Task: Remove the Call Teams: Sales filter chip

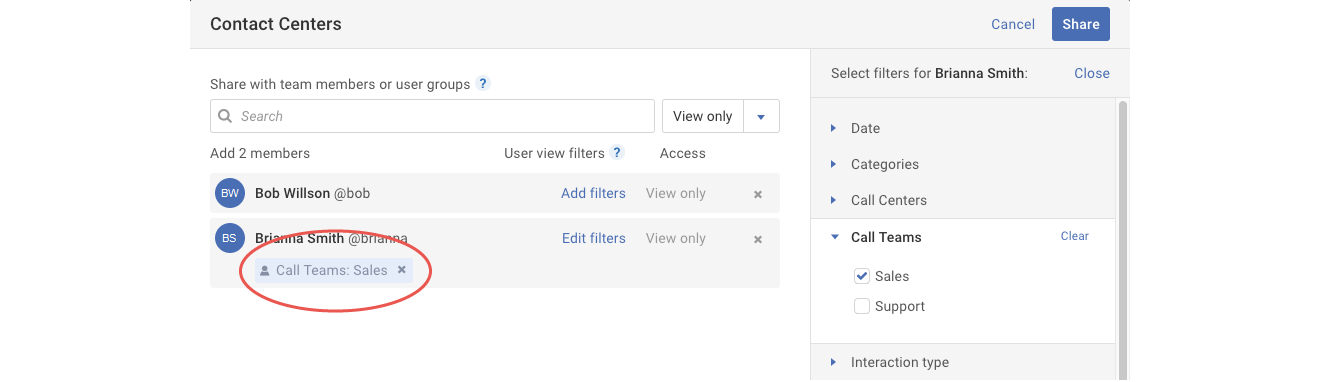Action: 401,270
